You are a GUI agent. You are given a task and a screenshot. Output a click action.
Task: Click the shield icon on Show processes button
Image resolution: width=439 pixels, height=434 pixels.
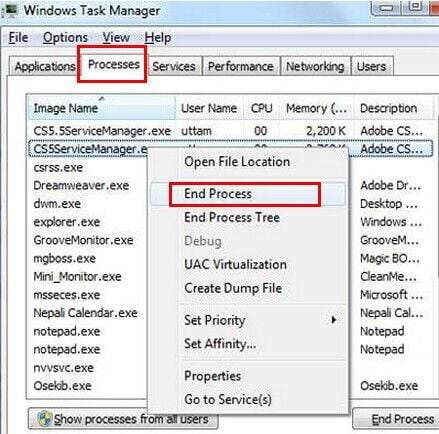coord(45,419)
